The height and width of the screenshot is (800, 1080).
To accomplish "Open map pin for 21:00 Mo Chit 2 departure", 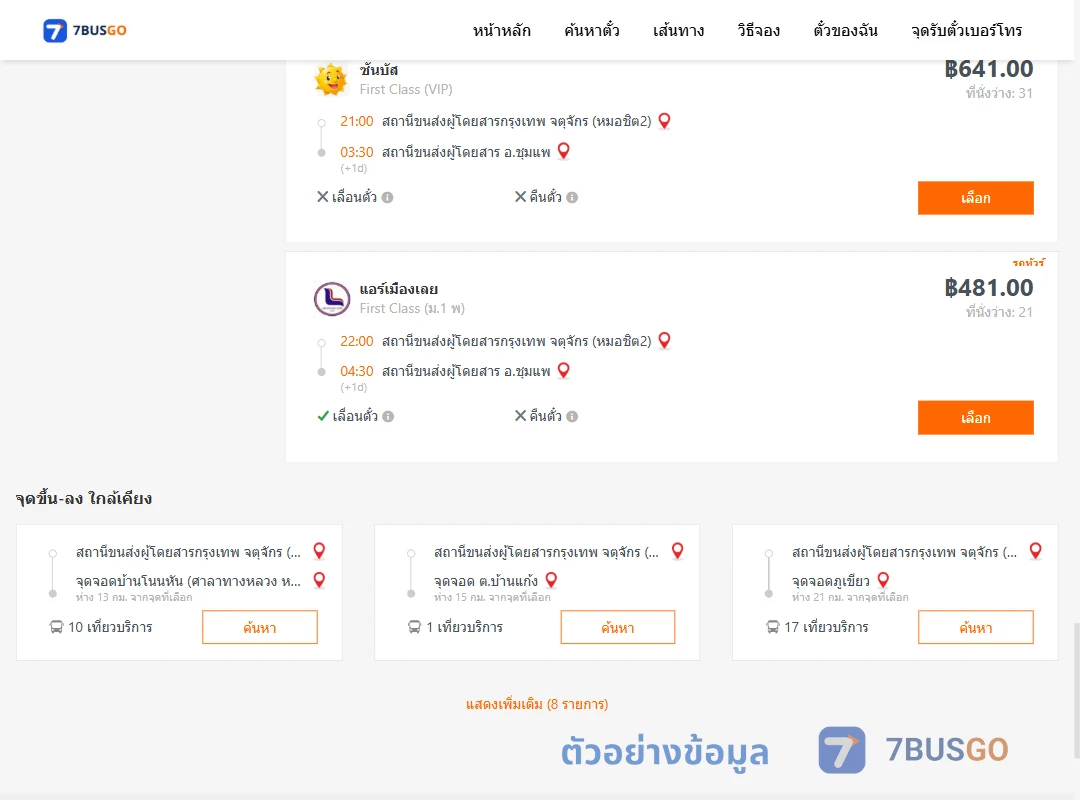I will [x=665, y=121].
